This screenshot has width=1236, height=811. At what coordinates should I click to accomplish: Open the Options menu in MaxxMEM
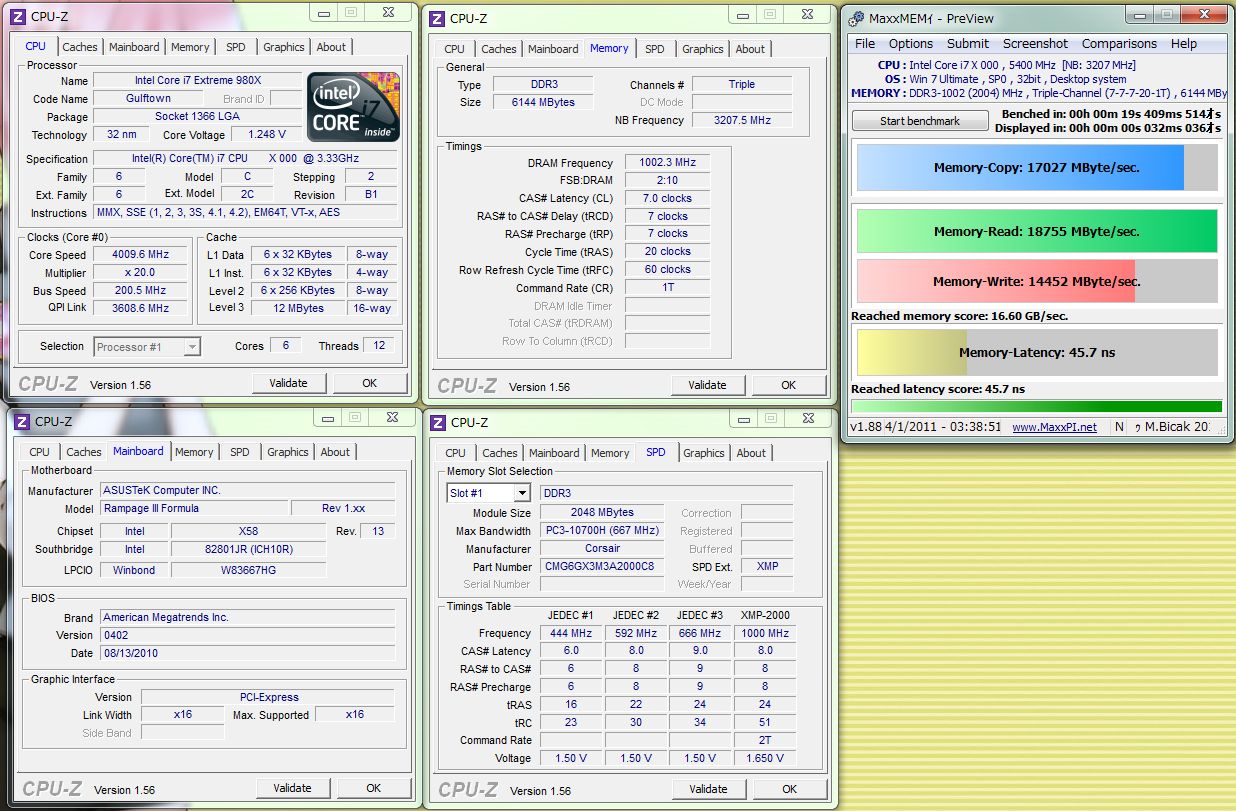[911, 44]
